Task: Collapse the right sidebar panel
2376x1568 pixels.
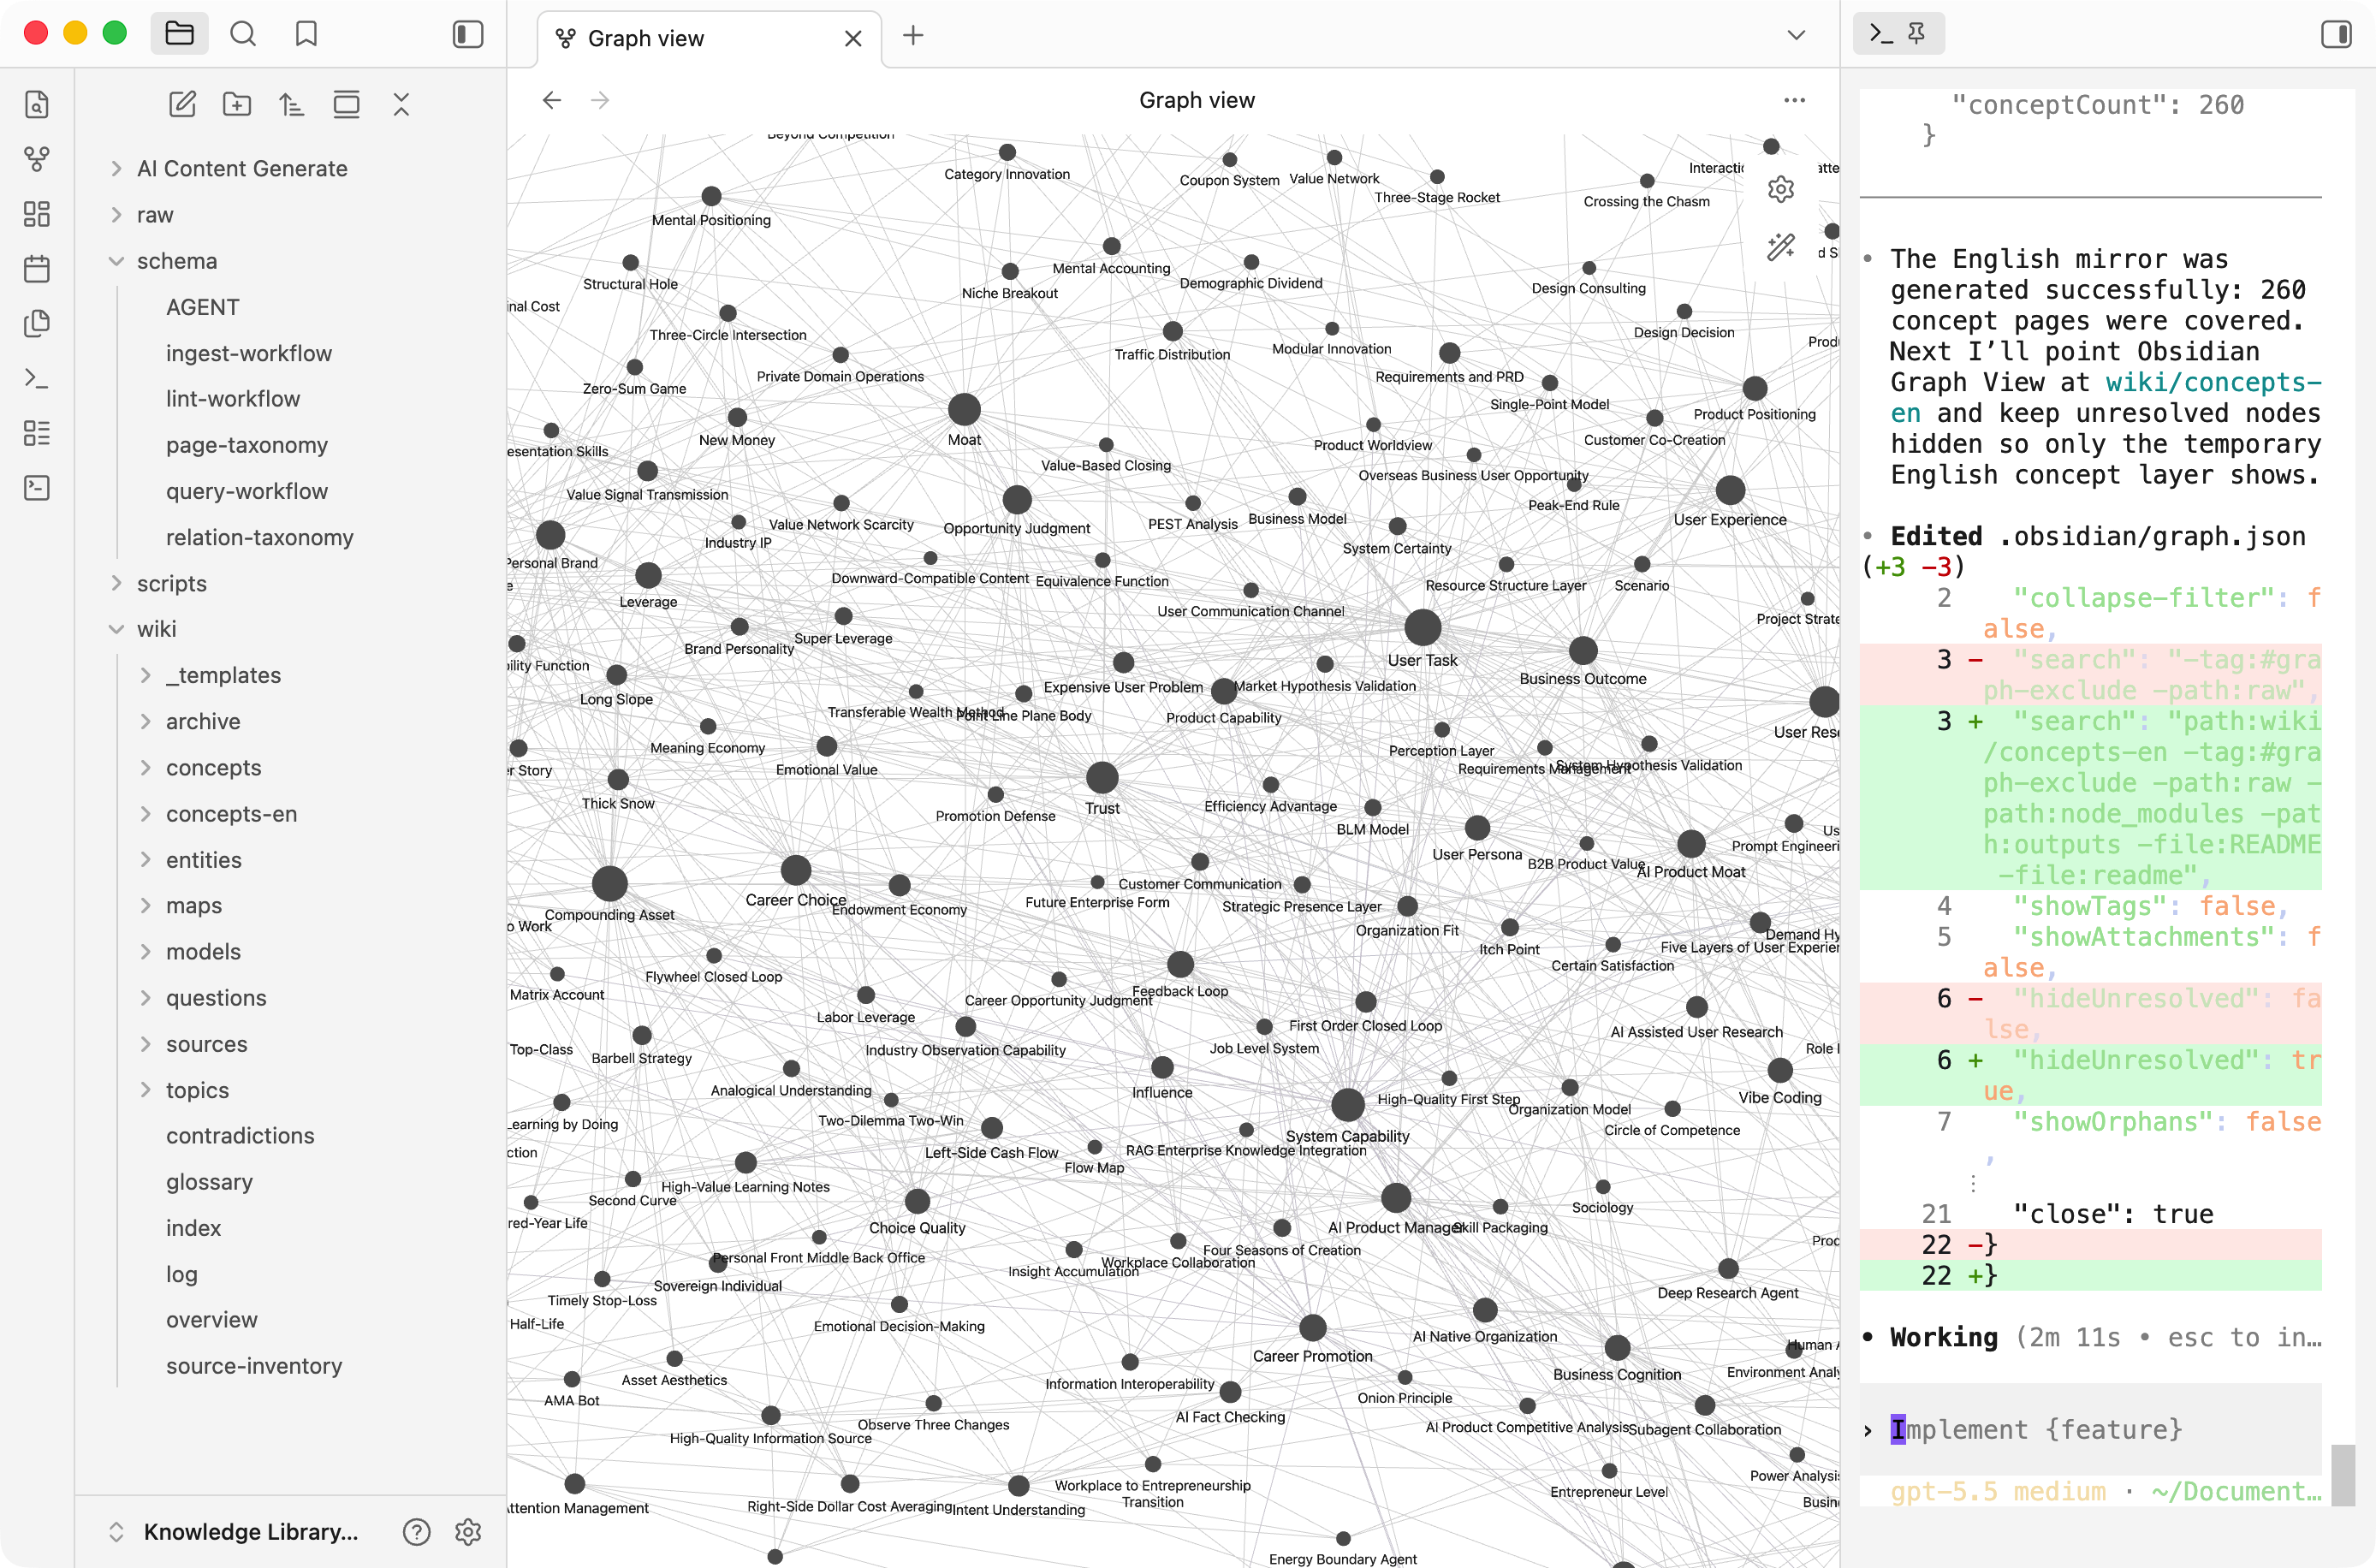Action: pos(2336,34)
